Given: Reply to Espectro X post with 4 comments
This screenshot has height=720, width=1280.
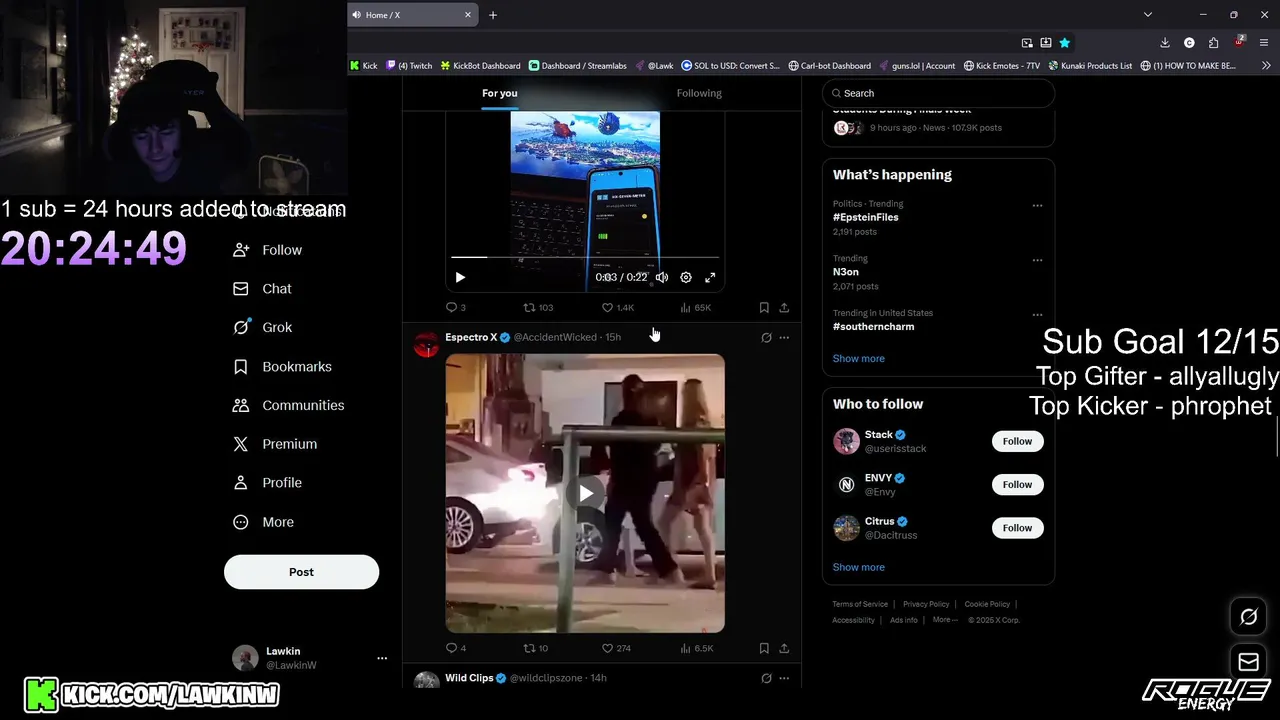Looking at the screenshot, I should tap(456, 648).
